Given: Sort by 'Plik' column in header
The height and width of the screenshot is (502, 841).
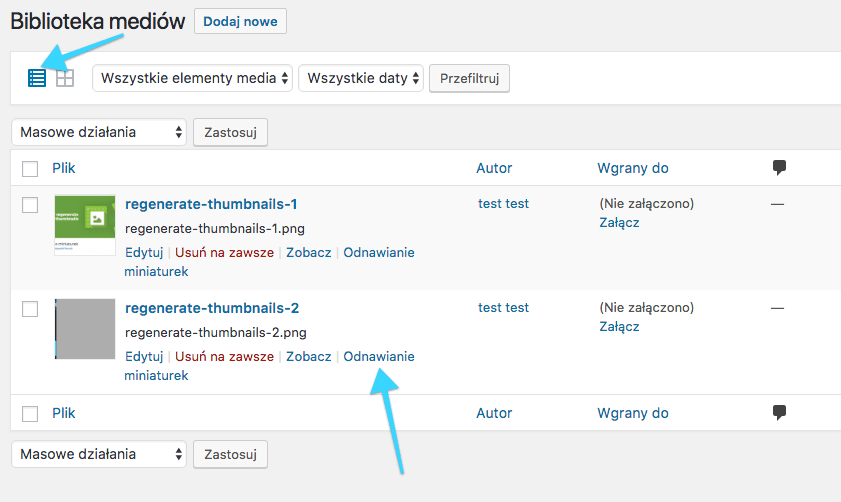Looking at the screenshot, I should (x=63, y=168).
